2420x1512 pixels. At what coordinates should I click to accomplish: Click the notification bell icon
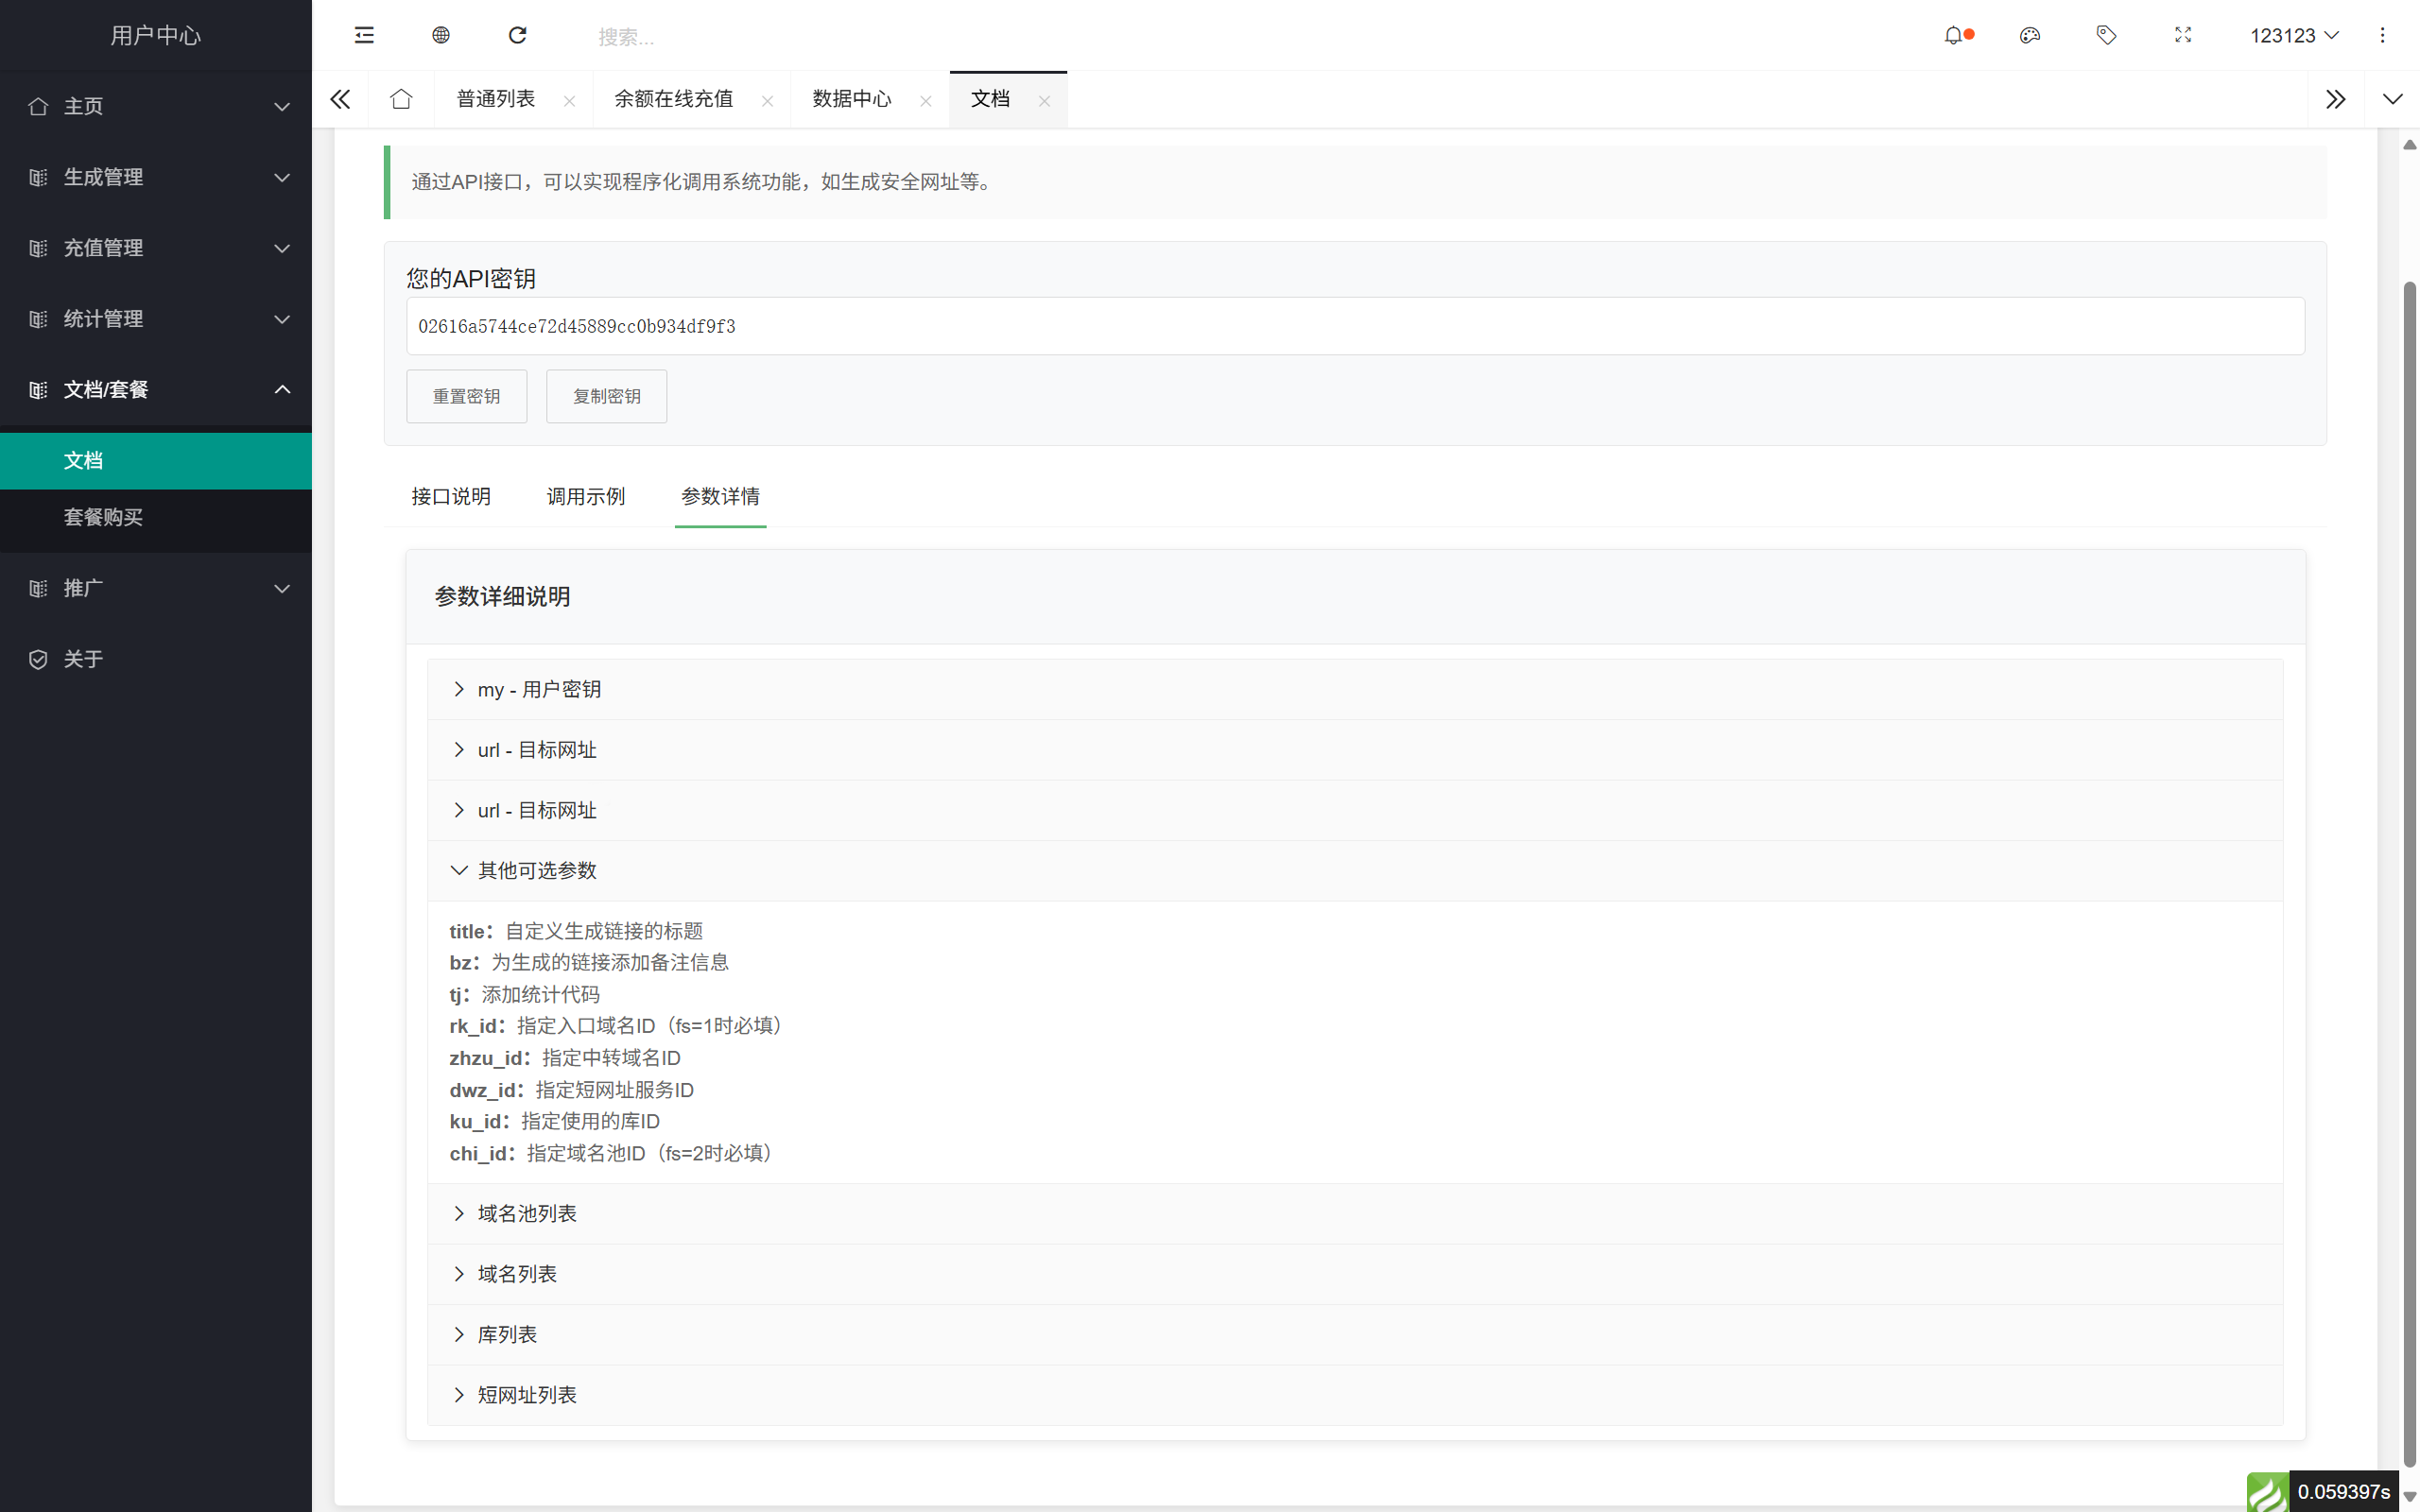tap(1954, 35)
